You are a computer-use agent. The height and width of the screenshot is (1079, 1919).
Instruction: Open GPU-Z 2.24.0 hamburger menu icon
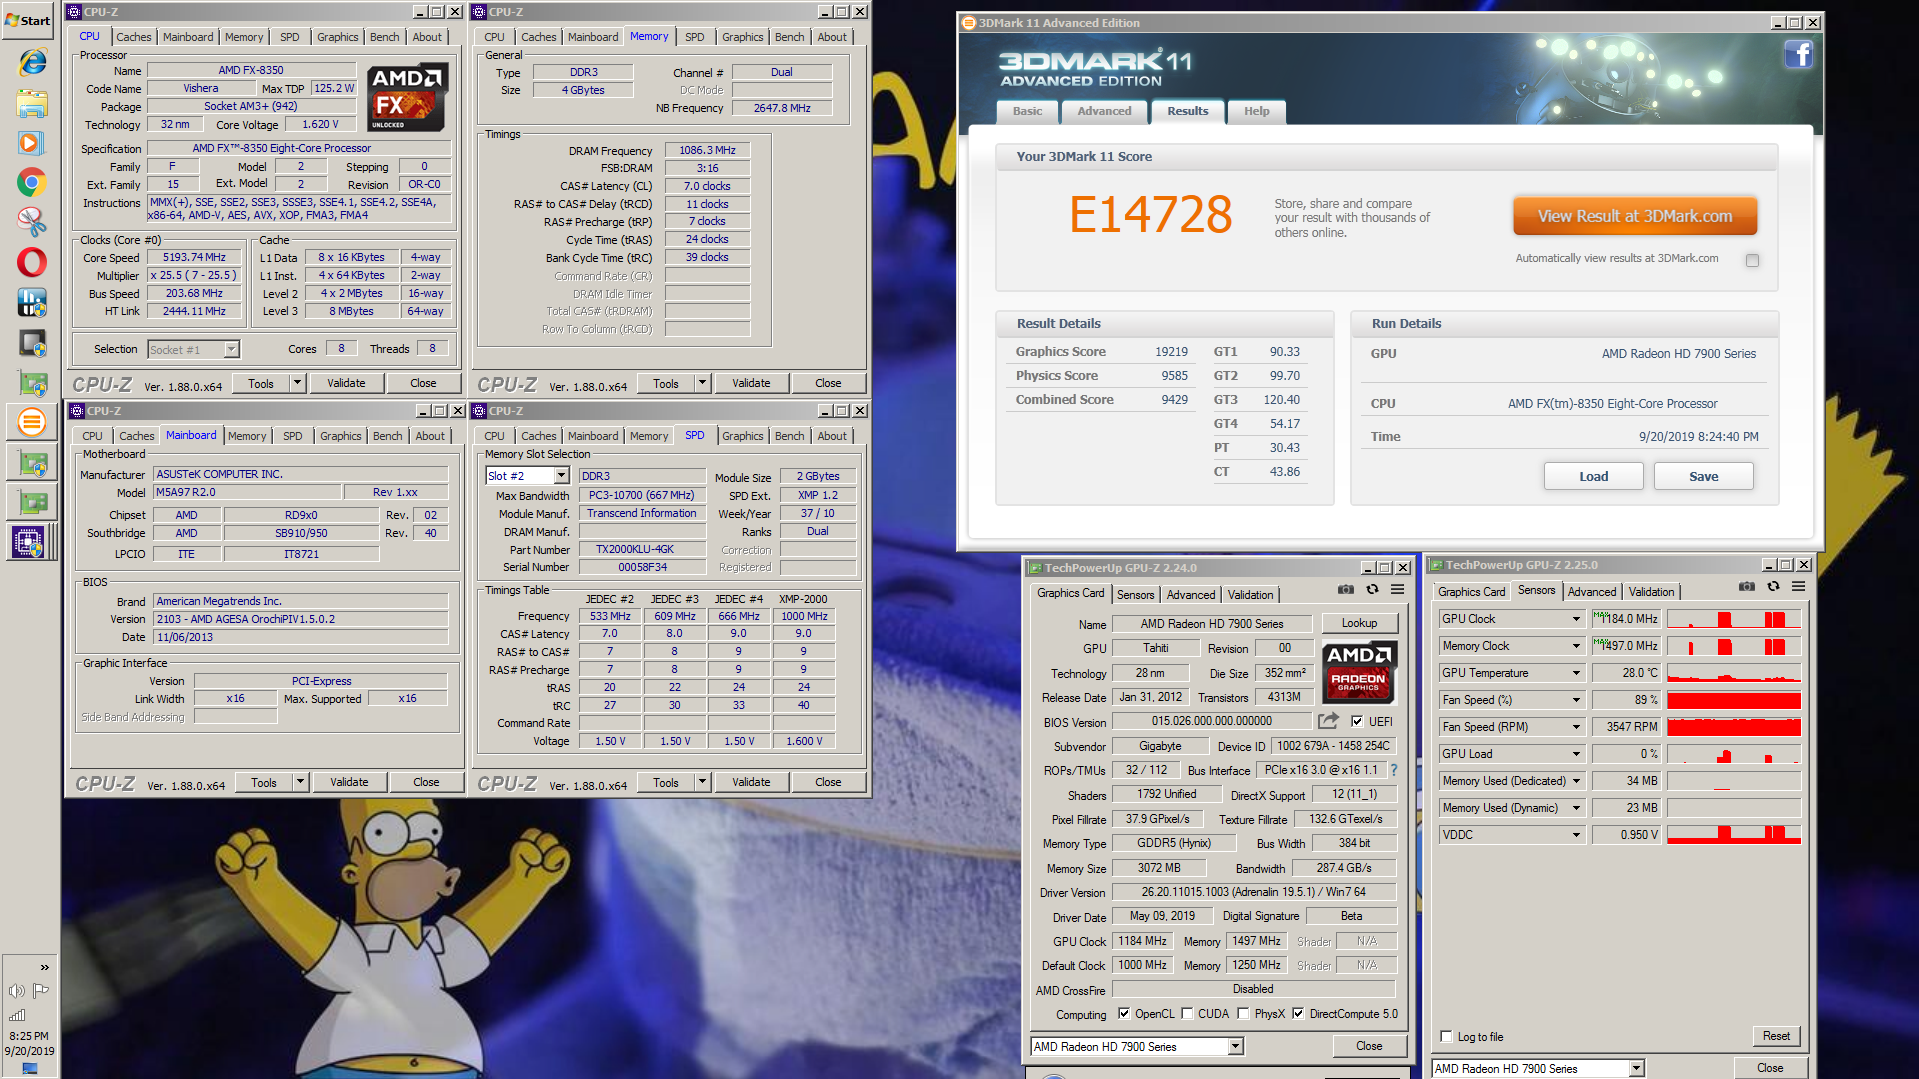1397,590
